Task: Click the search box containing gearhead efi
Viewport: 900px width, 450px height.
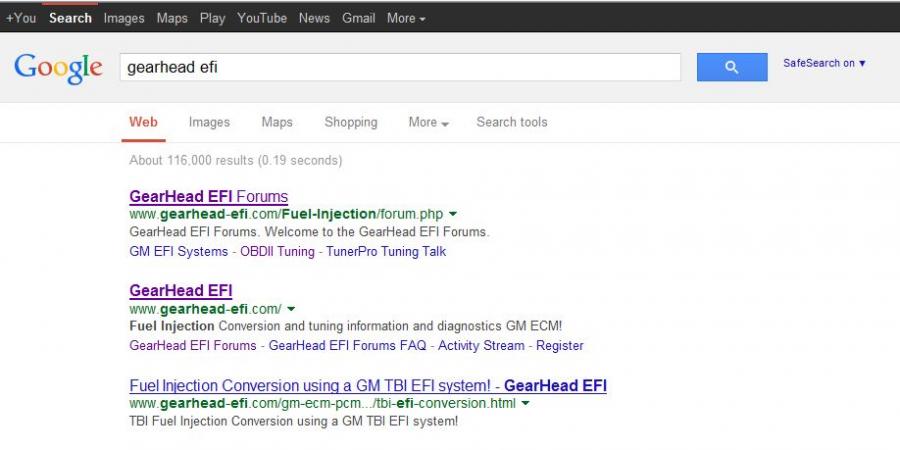Action: click(400, 67)
